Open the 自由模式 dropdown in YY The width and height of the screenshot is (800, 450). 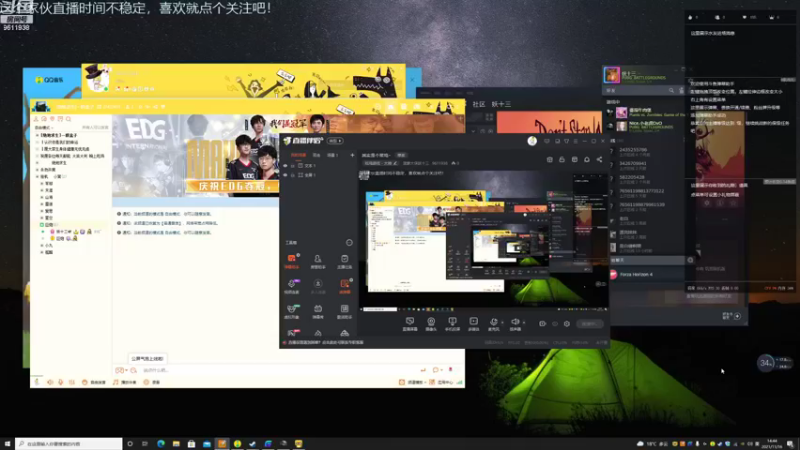[x=43, y=128]
